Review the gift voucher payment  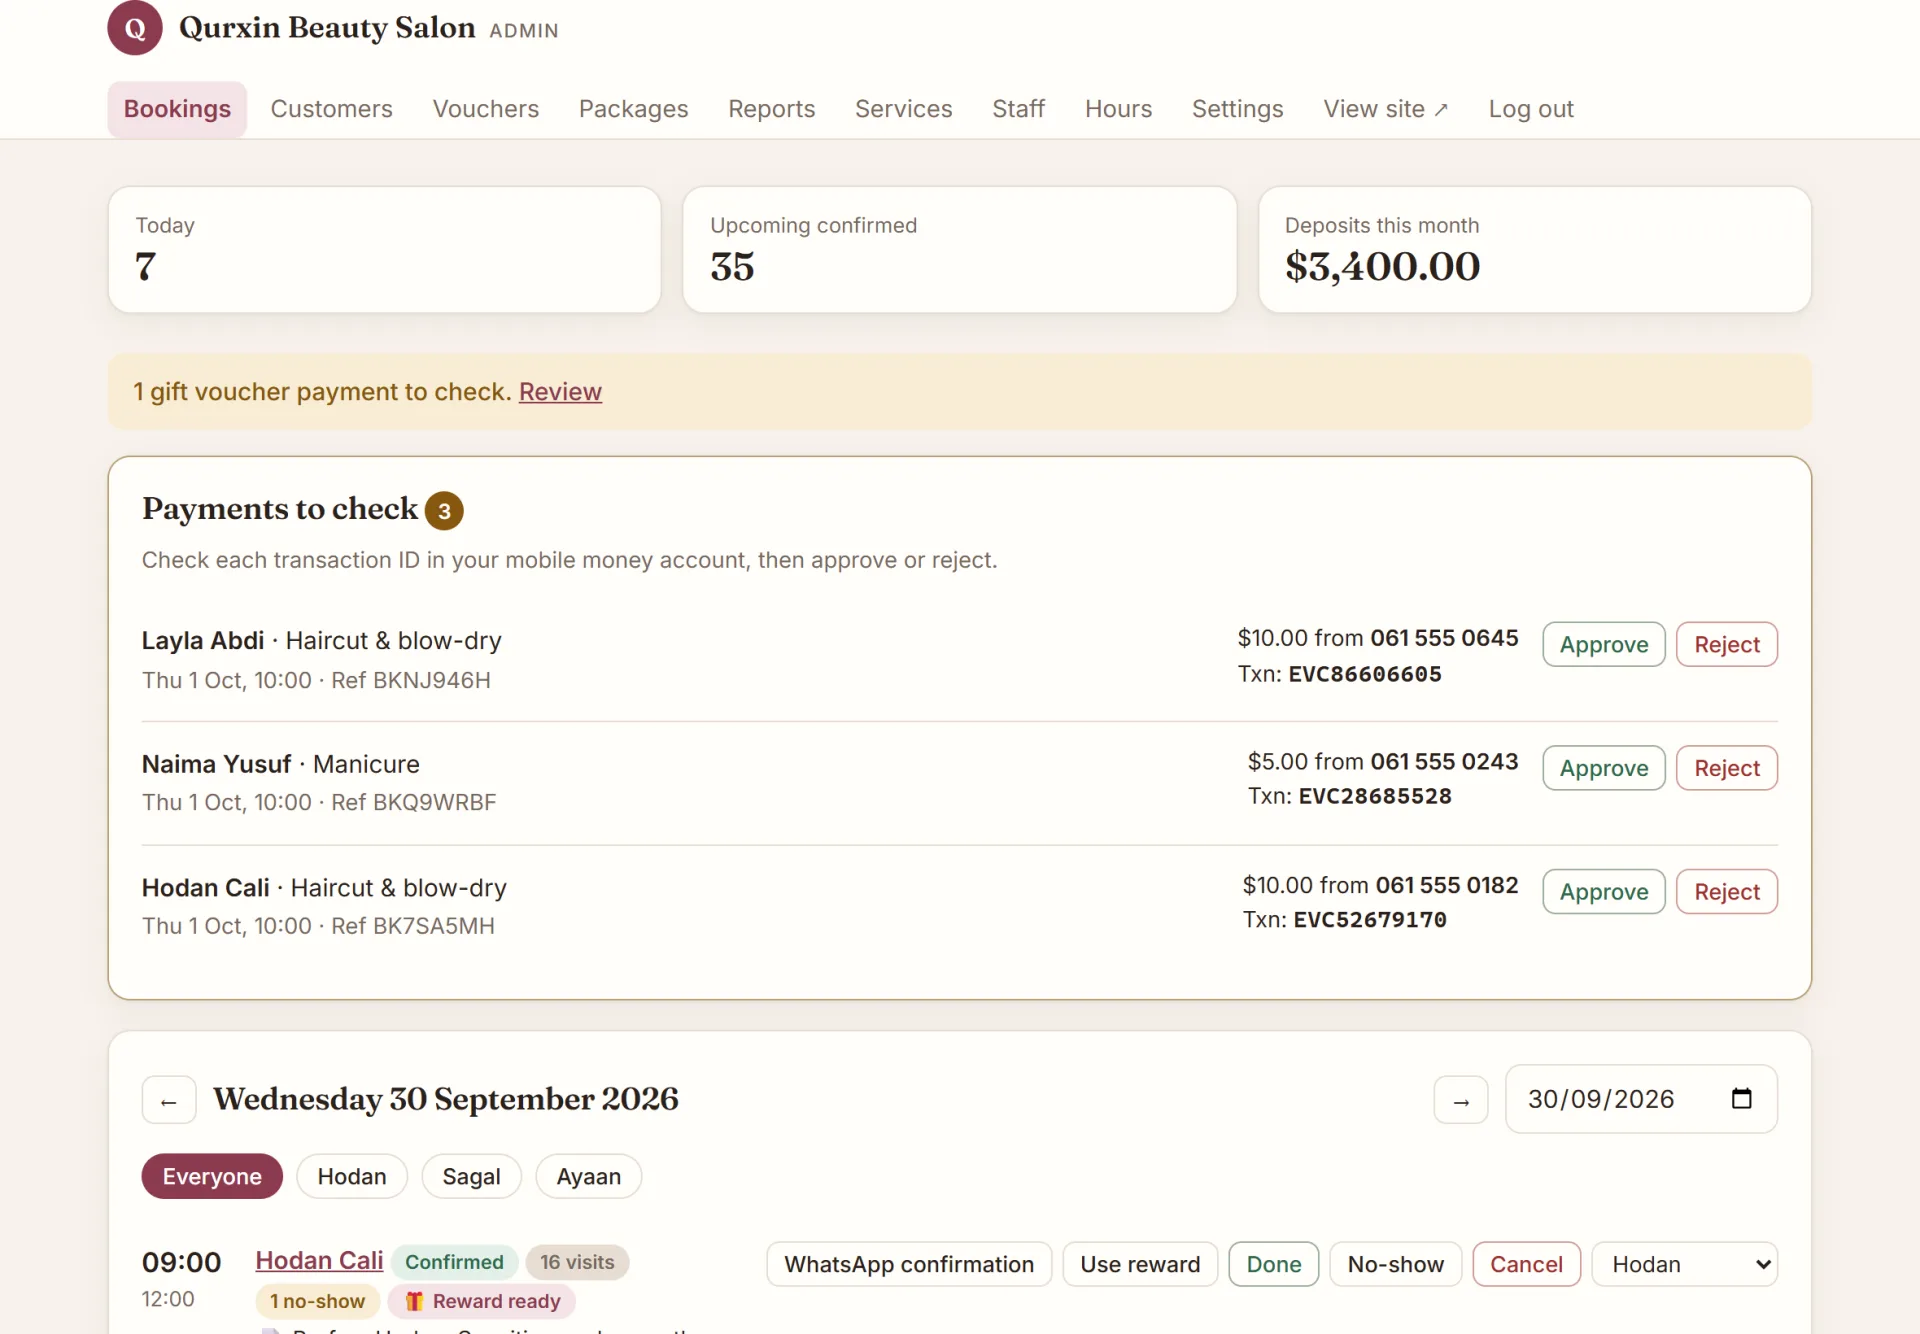coord(560,392)
